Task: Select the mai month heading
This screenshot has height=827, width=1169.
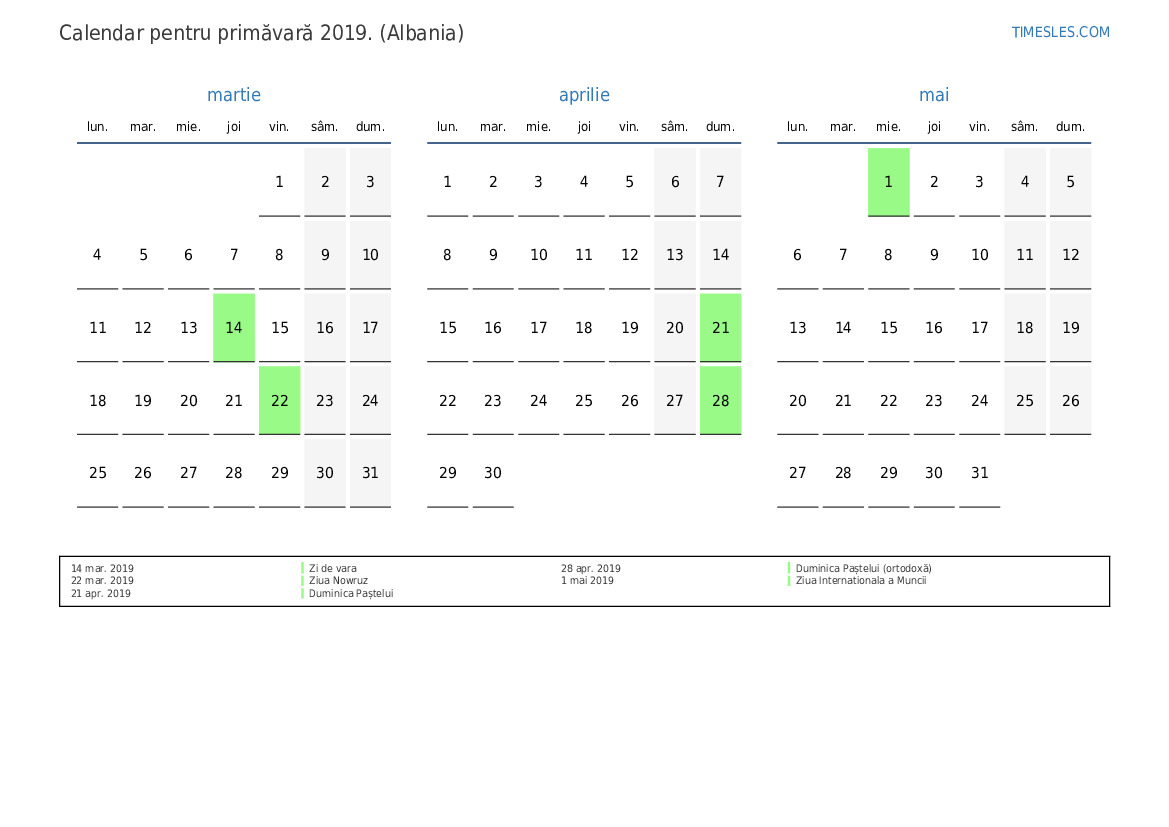Action: coord(934,95)
